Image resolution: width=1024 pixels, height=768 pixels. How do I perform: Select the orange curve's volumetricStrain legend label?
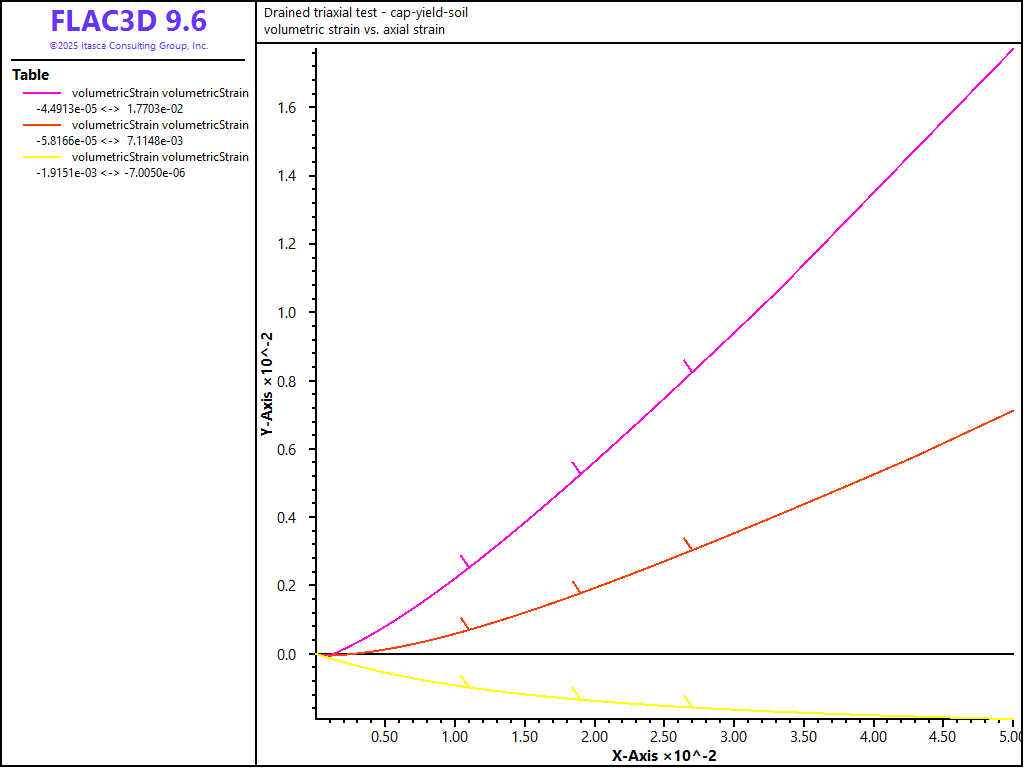[160, 125]
